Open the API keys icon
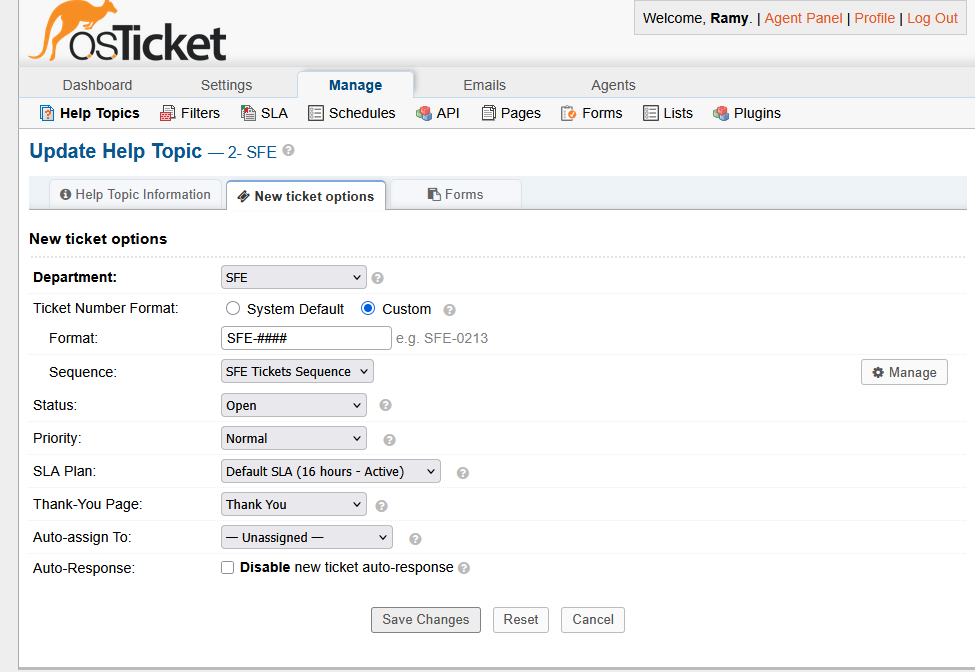The image size is (975, 672). [424, 113]
